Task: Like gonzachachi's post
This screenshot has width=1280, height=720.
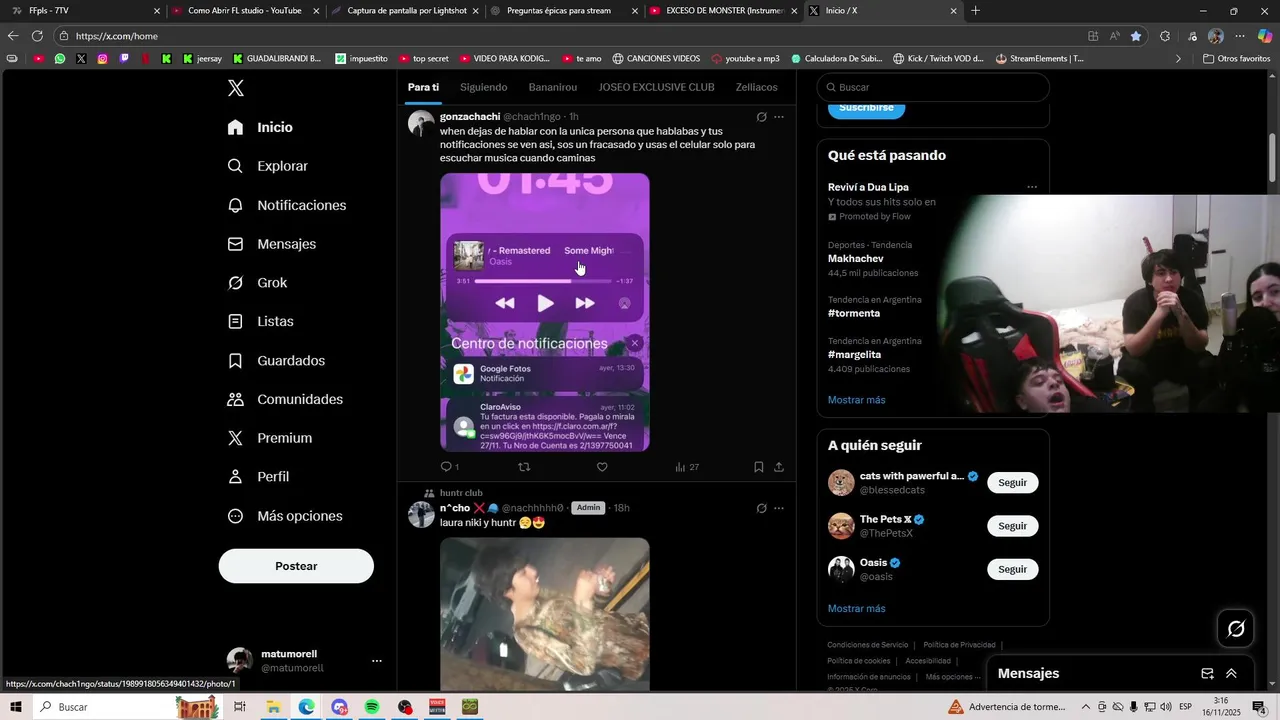Action: click(602, 467)
